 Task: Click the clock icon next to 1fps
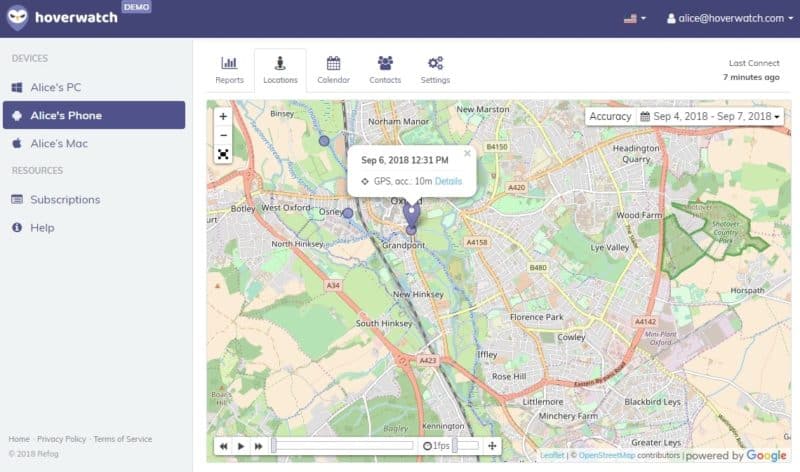click(x=428, y=446)
